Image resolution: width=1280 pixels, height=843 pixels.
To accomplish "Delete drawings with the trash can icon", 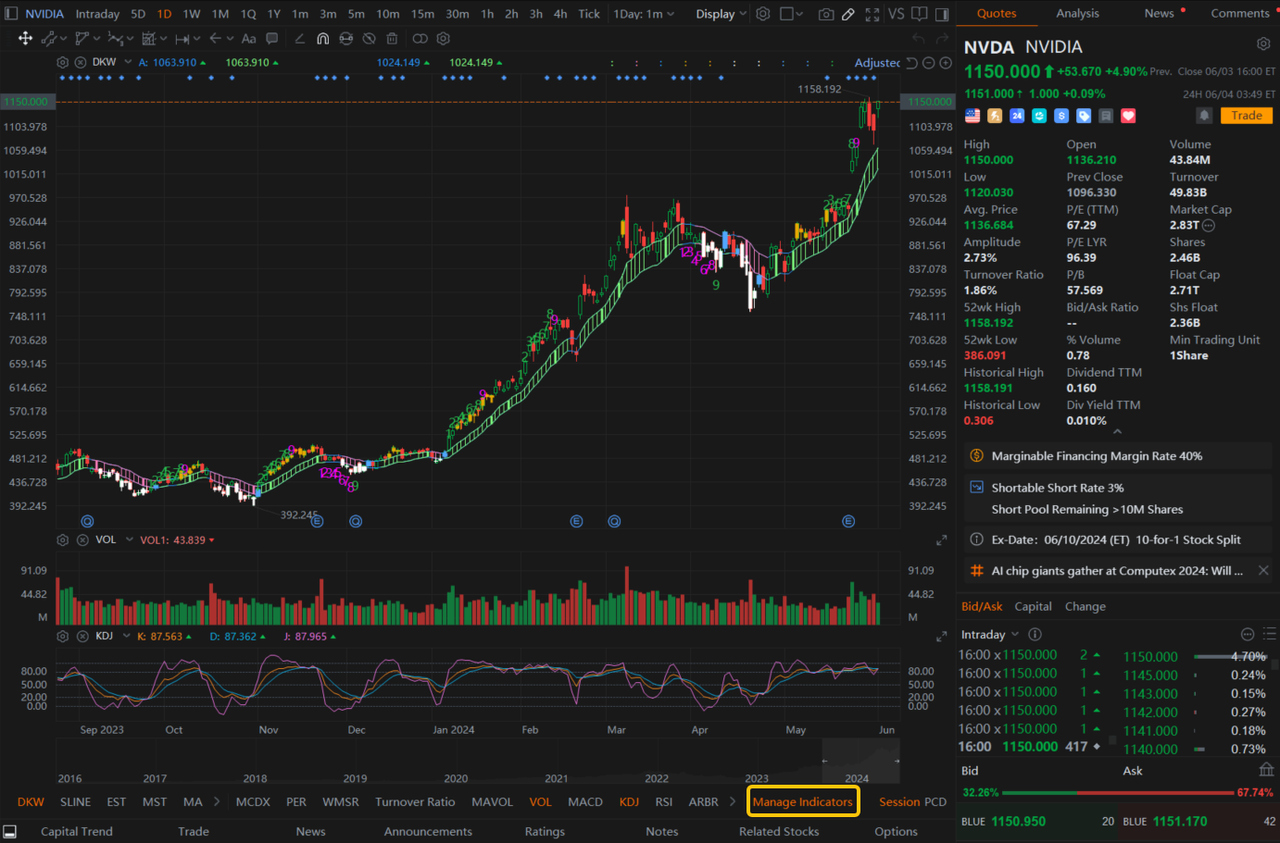I will (x=392, y=38).
